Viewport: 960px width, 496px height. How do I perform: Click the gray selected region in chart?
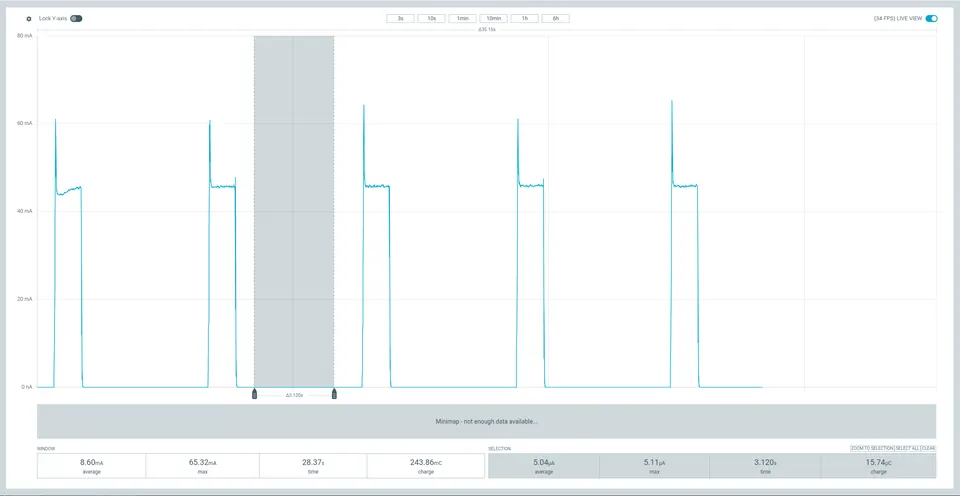[294, 211]
